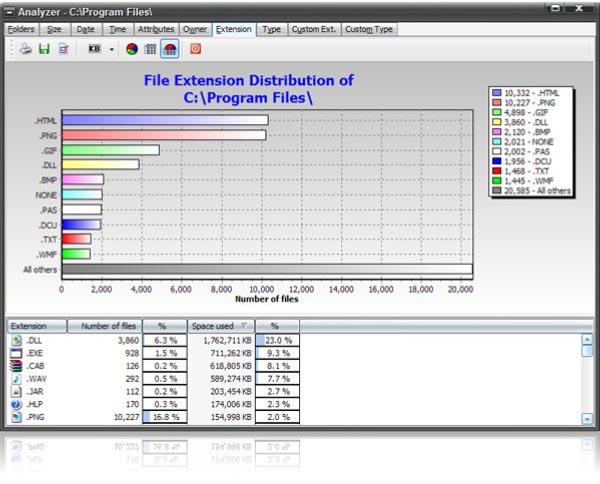Click the .CAB archive file icon
This screenshot has width=600, height=484.
tap(16, 367)
